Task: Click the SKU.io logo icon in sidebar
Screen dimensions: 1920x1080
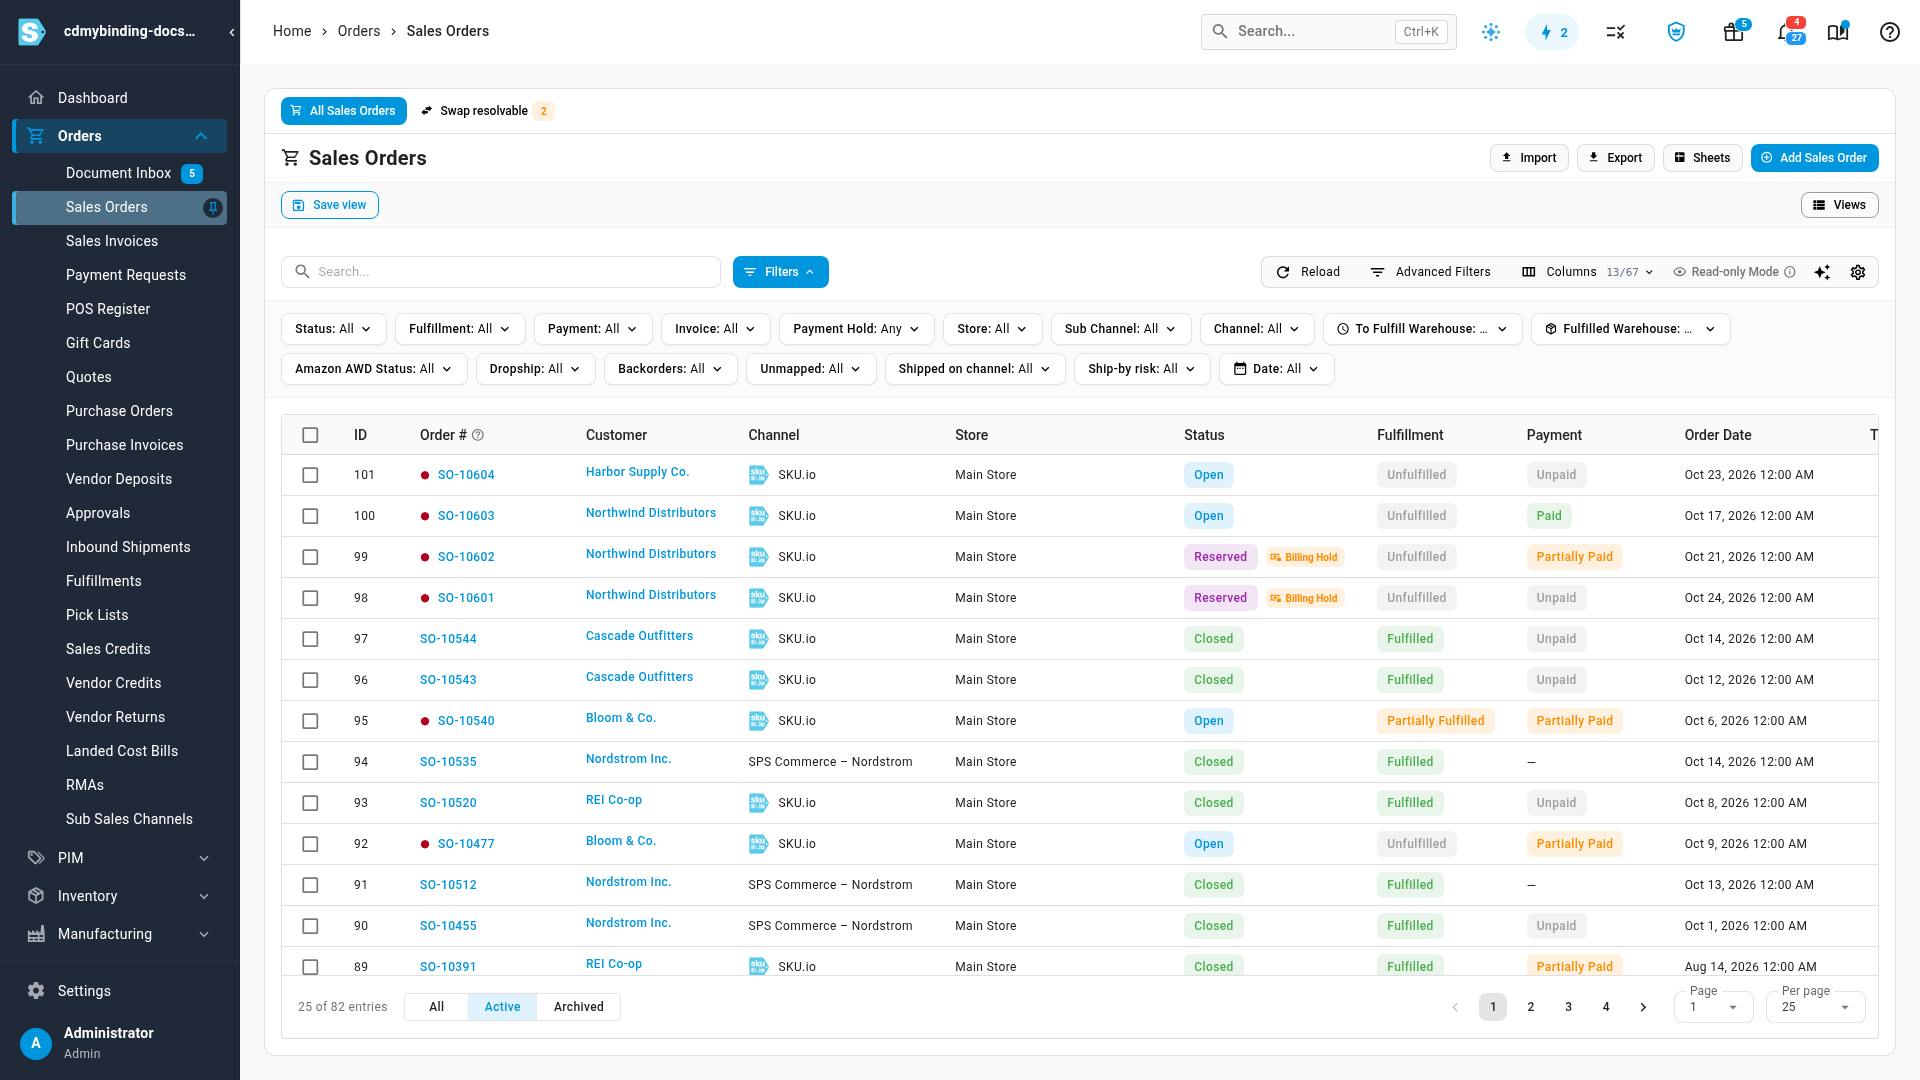Action: tap(32, 32)
